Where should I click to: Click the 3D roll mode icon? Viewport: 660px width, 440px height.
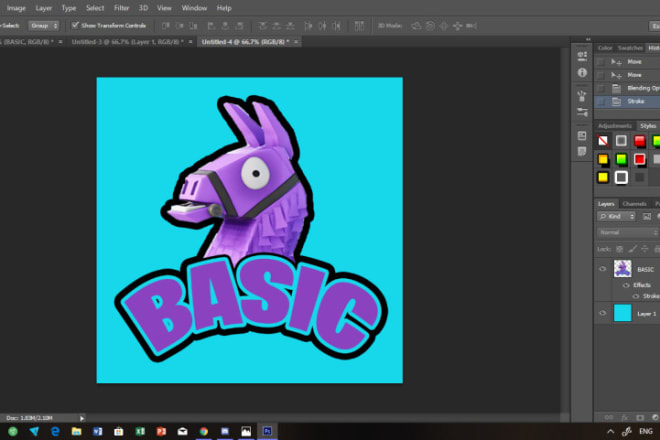(430, 26)
